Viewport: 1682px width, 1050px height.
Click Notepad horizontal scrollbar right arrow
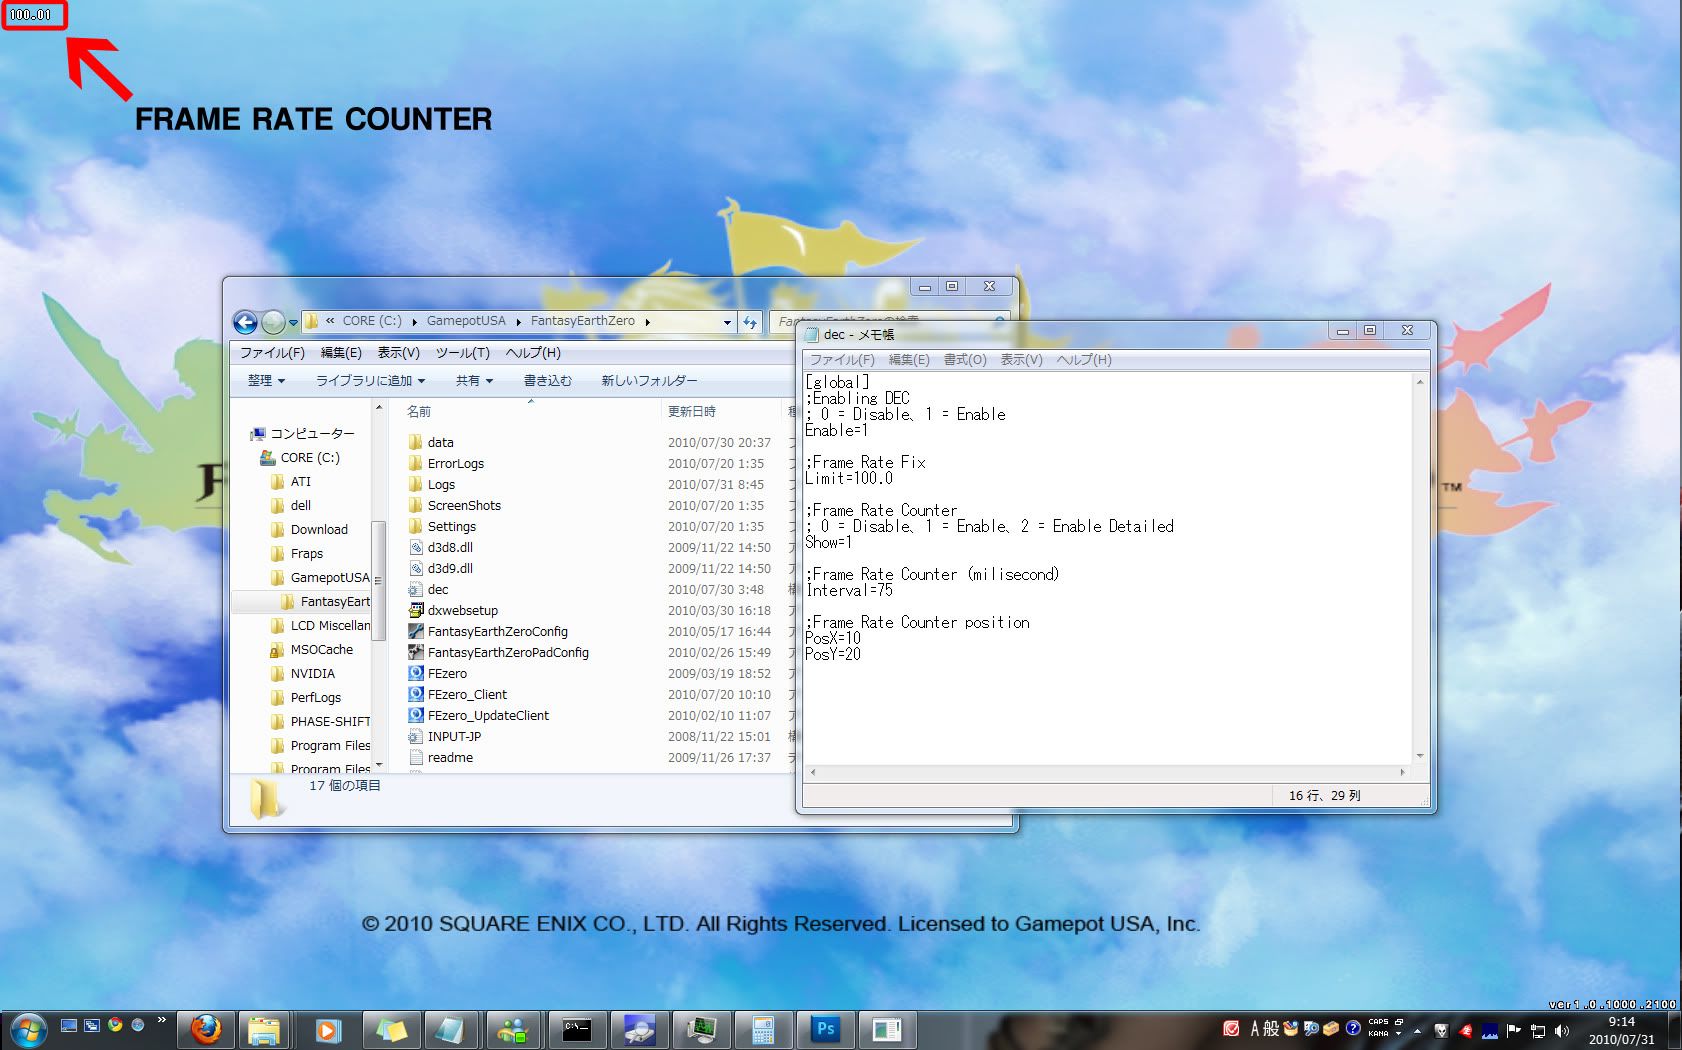click(1402, 772)
